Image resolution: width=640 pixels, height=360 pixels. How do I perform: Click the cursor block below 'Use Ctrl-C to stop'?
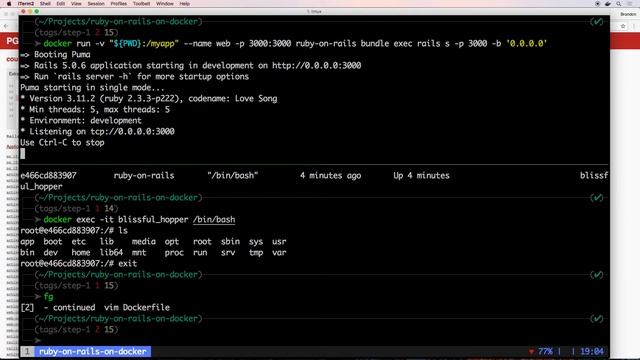(23, 153)
